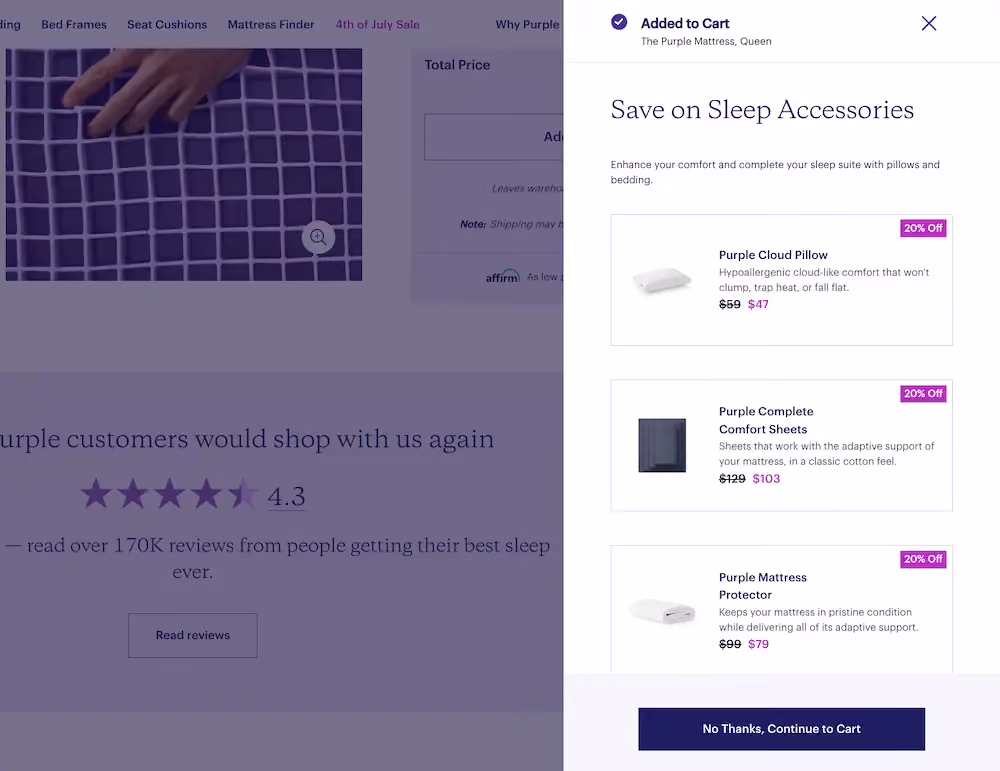Screen dimensions: 1000x771
Task: Click the Mattress Protector description text
Action: coord(818,620)
